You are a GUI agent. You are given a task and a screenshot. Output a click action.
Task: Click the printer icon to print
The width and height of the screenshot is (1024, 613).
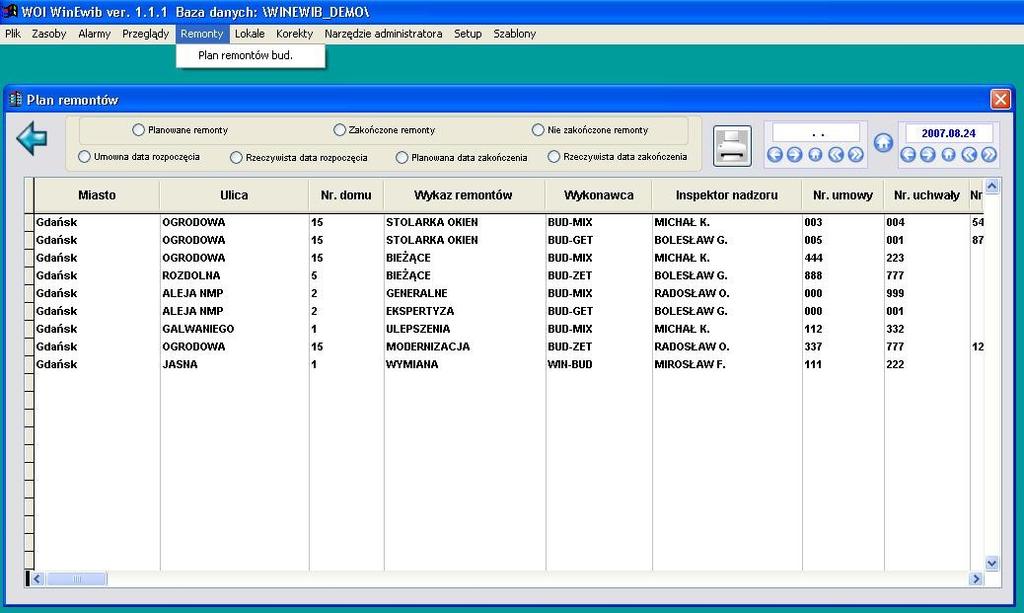tap(732, 146)
